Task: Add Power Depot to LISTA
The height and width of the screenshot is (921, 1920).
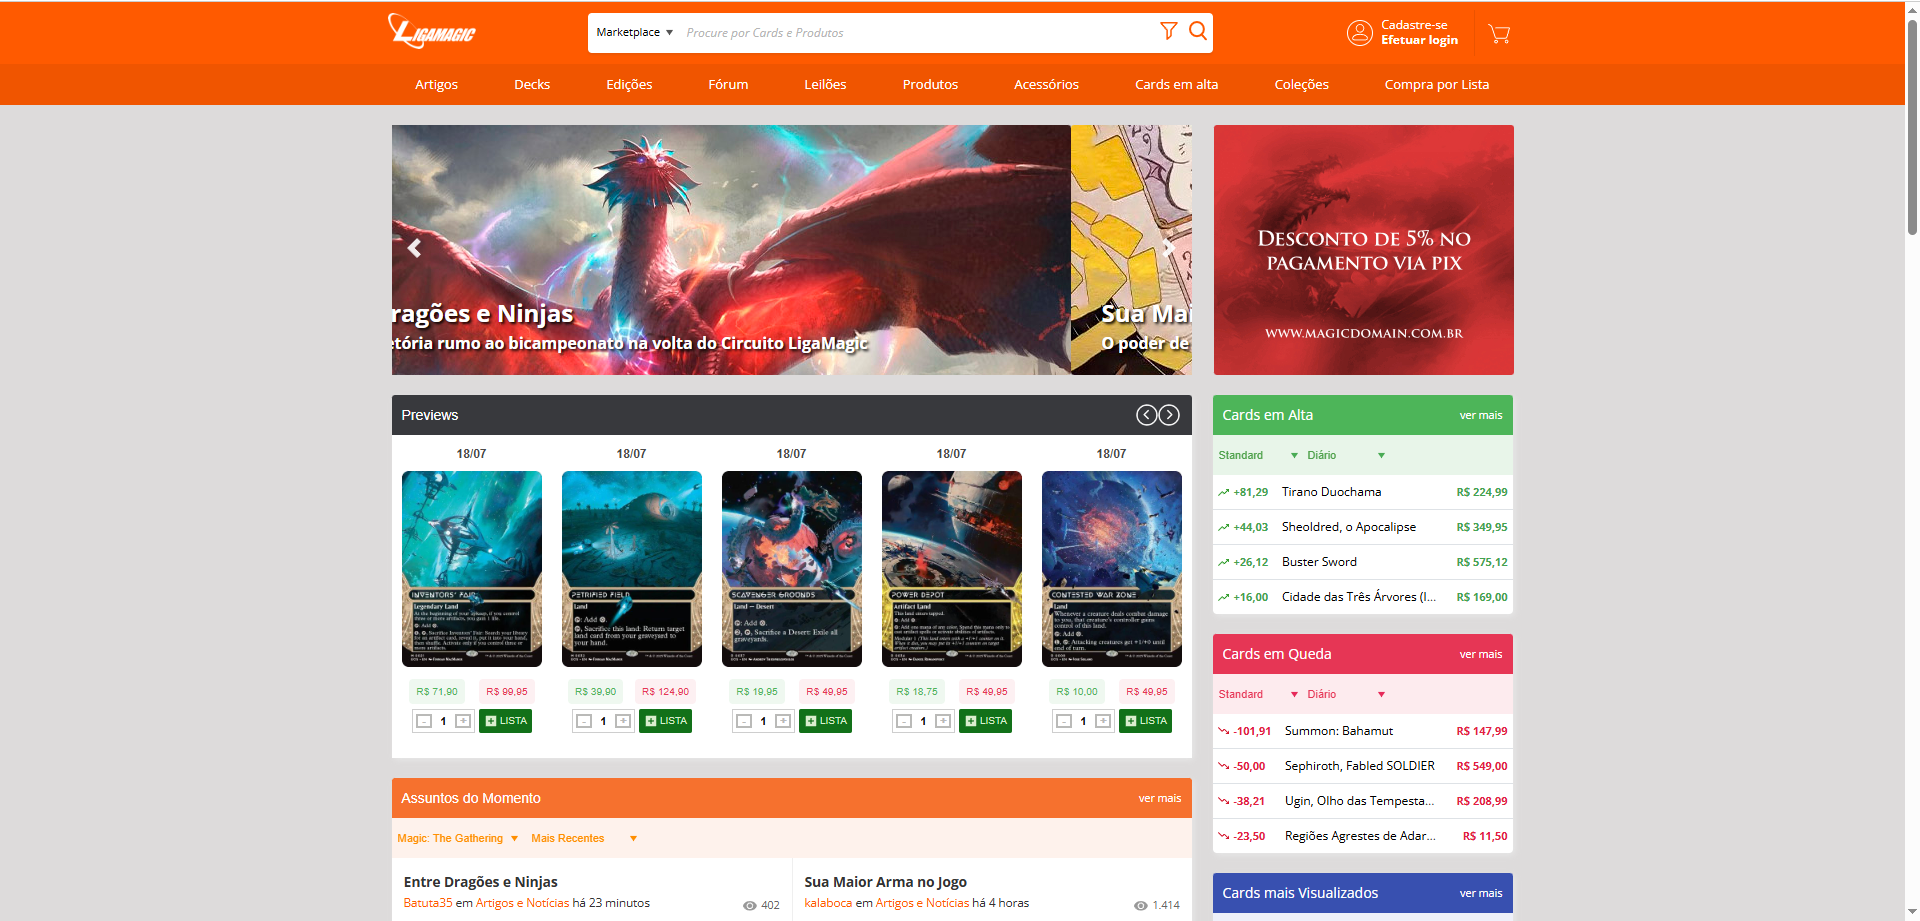Action: click(985, 721)
